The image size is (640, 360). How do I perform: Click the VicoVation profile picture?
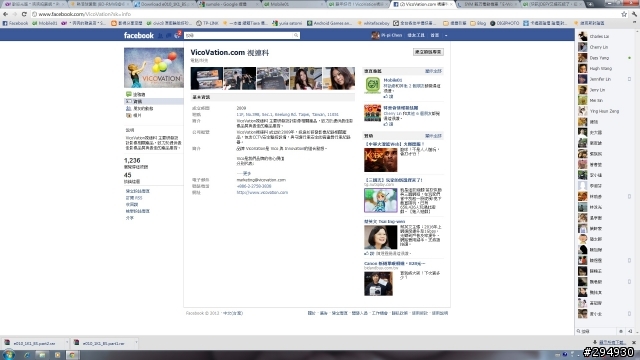pos(154,68)
